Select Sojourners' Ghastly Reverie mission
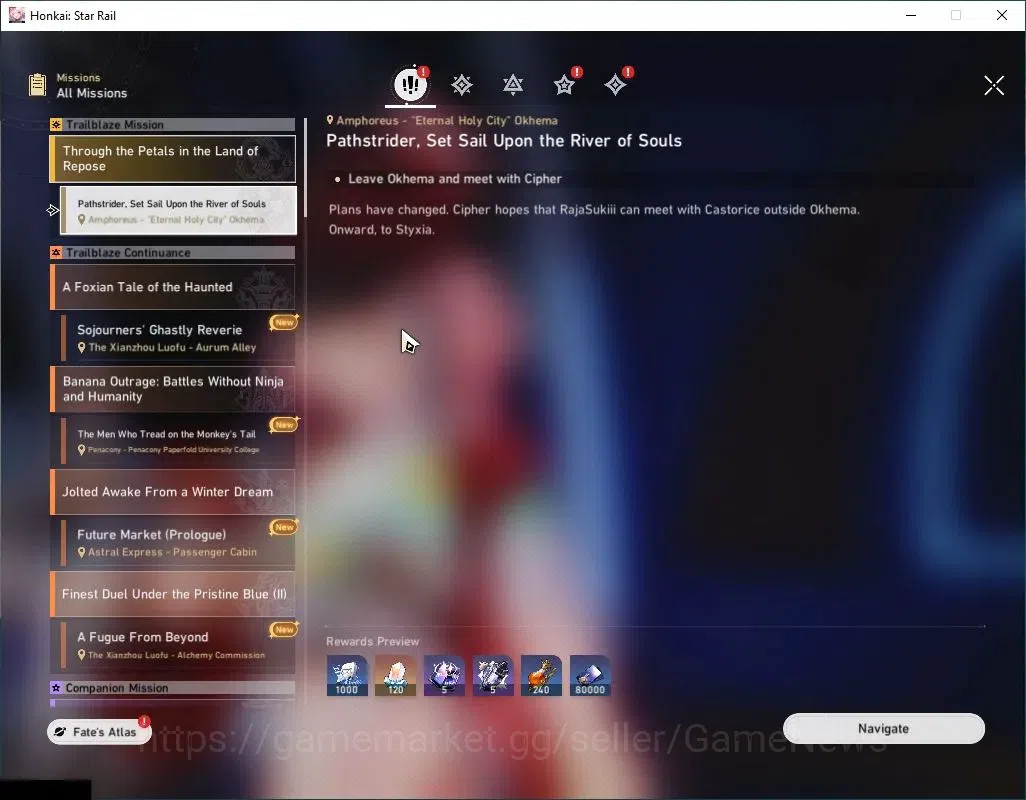This screenshot has height=800, width=1026. 178,338
